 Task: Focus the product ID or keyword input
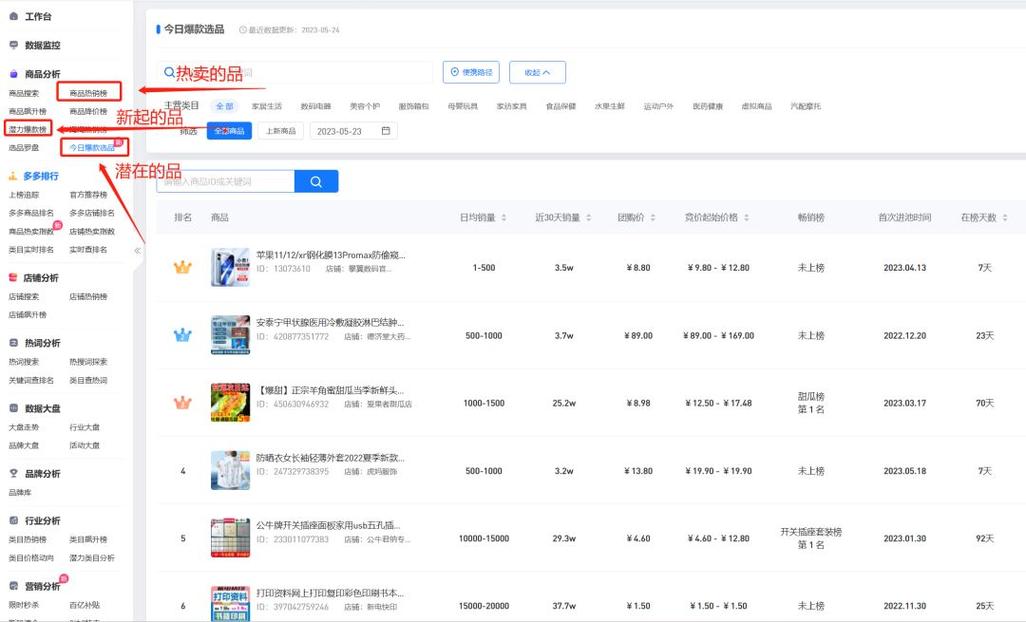click(225, 181)
